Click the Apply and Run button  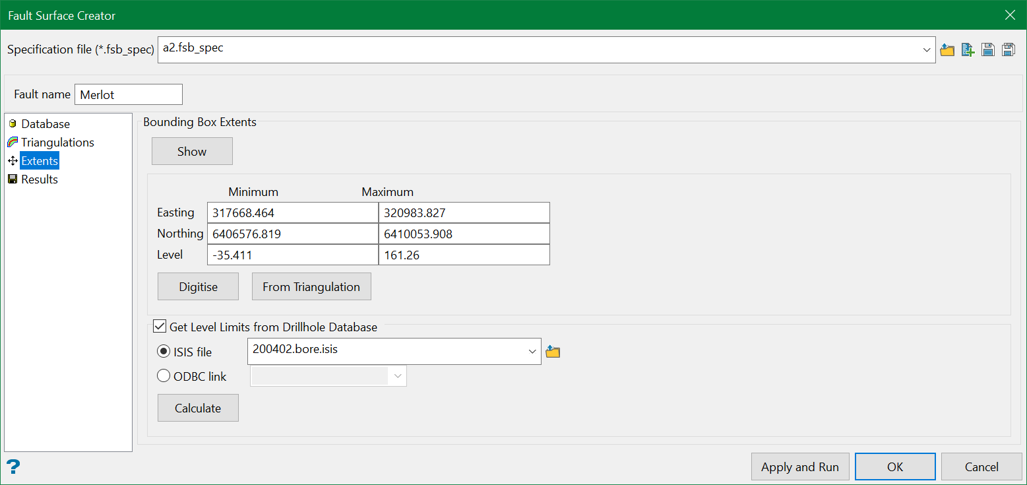(x=799, y=467)
